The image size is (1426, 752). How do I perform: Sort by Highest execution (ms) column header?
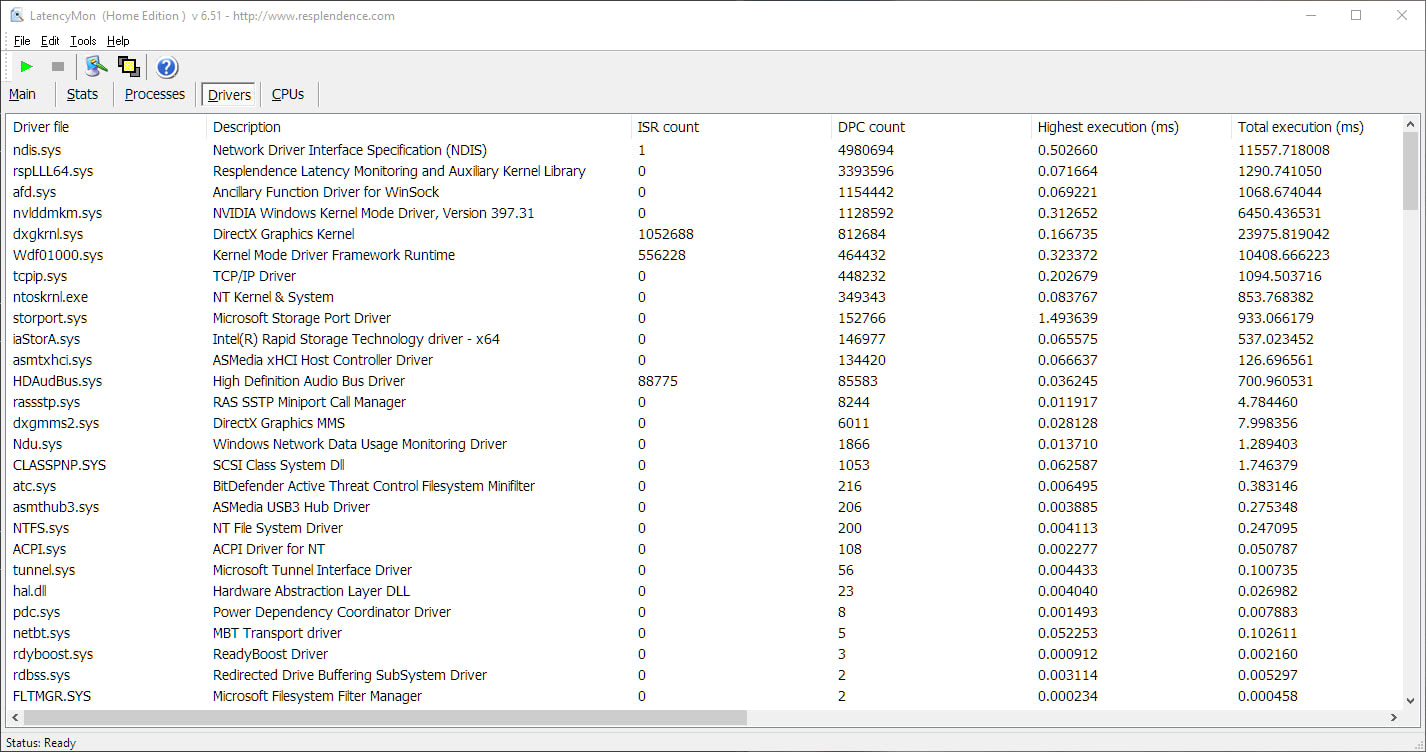coord(1131,127)
